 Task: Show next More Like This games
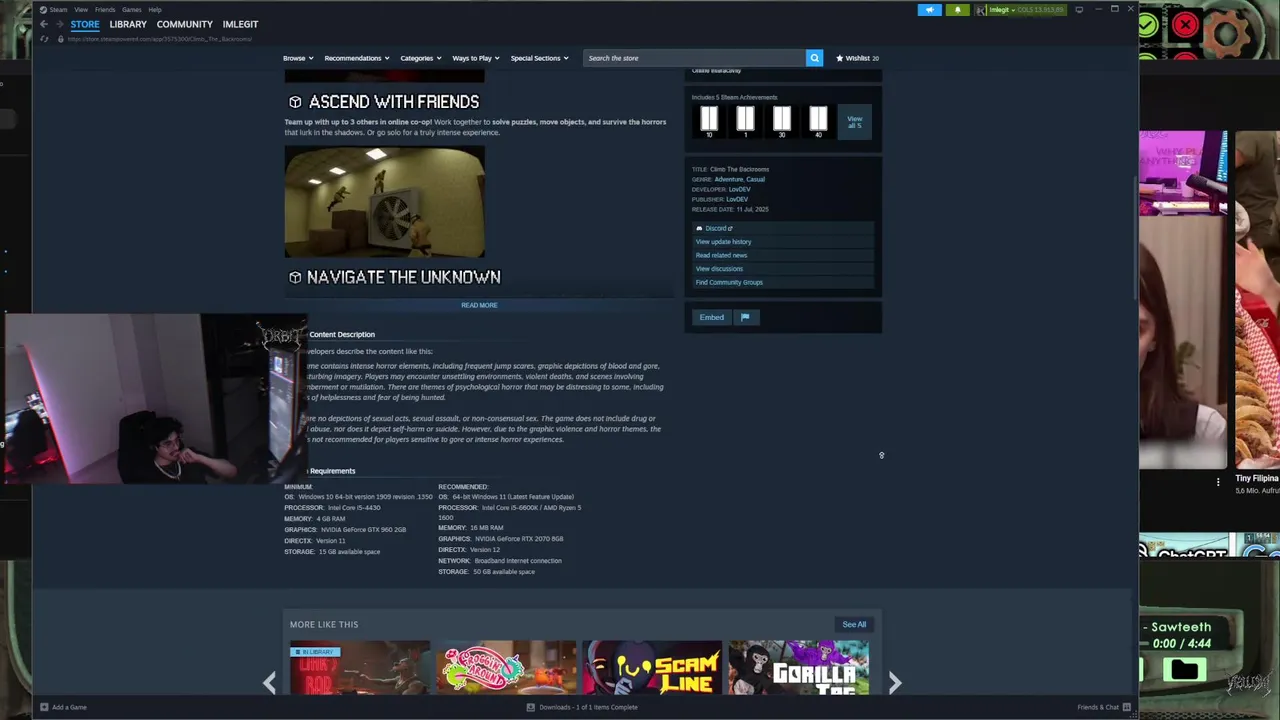coord(895,683)
